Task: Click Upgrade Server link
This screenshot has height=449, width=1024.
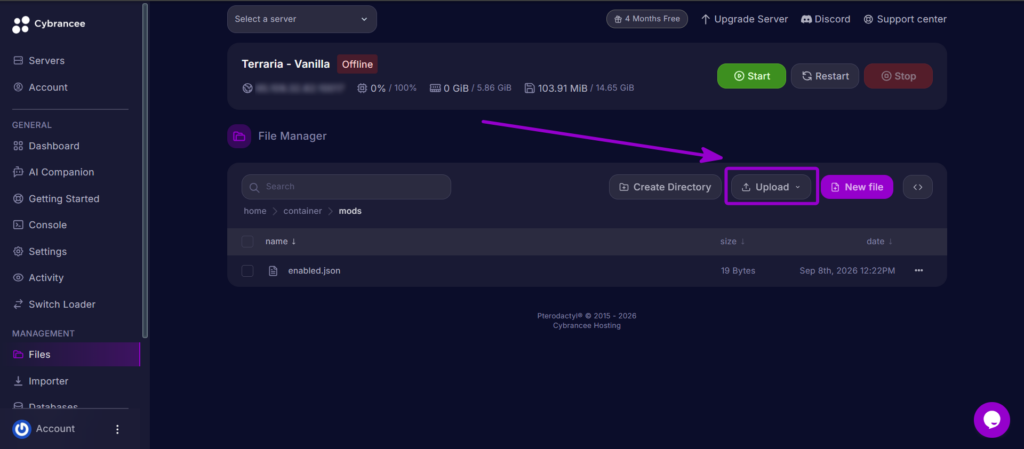Action: [744, 19]
